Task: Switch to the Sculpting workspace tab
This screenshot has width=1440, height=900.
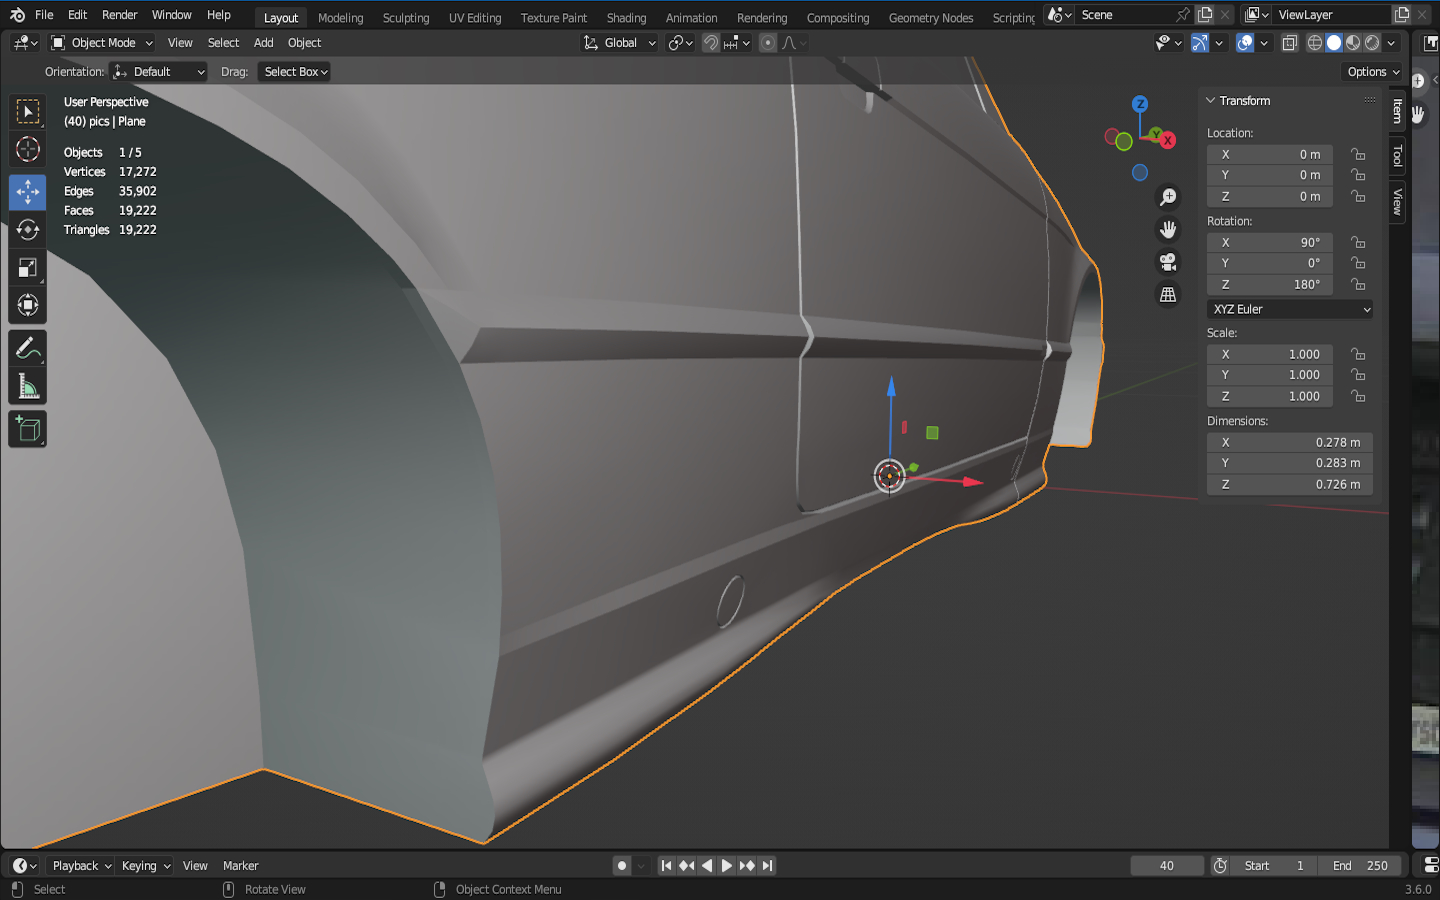Action: coord(405,18)
